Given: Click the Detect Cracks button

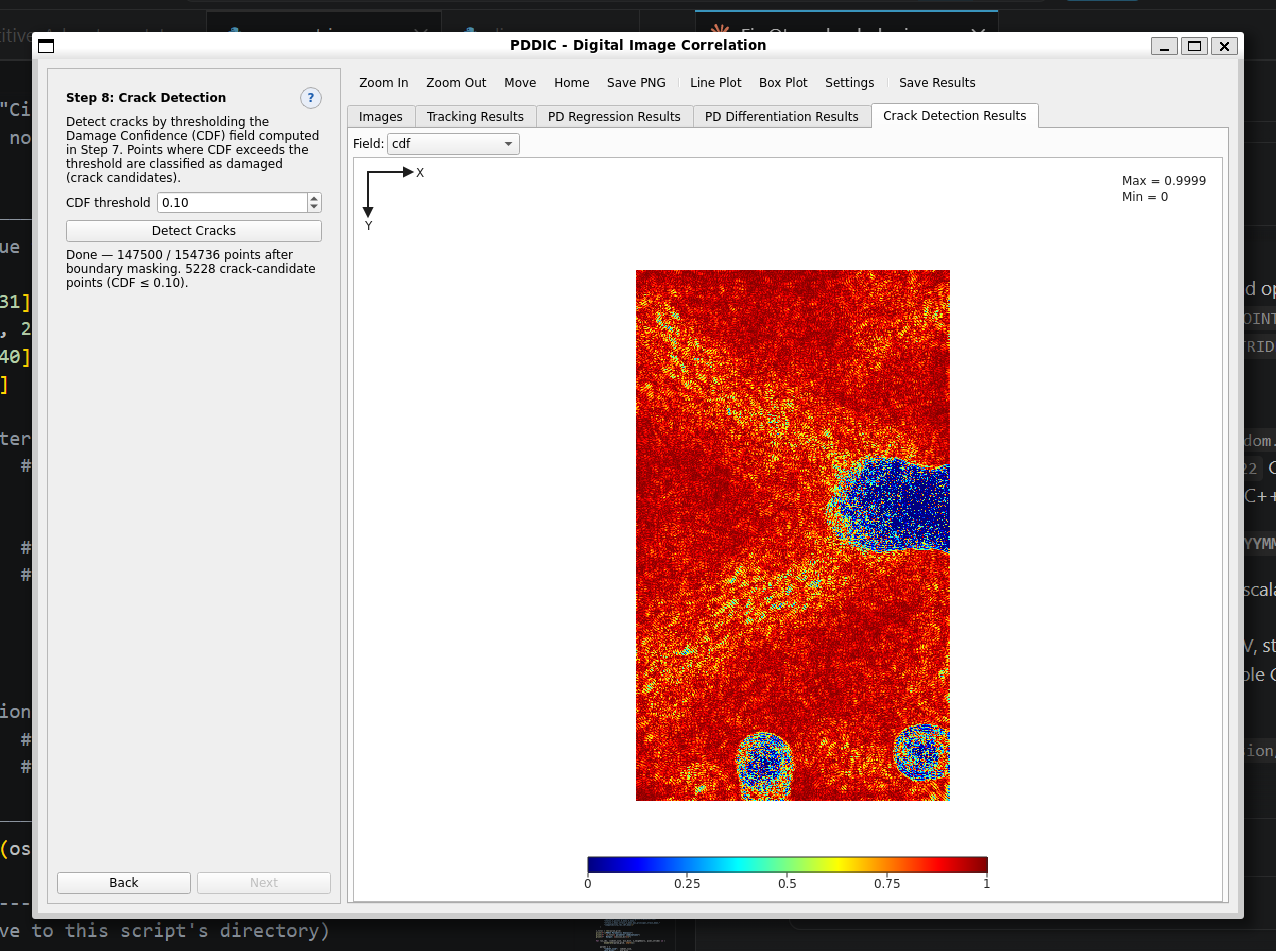Looking at the screenshot, I should click(x=194, y=231).
